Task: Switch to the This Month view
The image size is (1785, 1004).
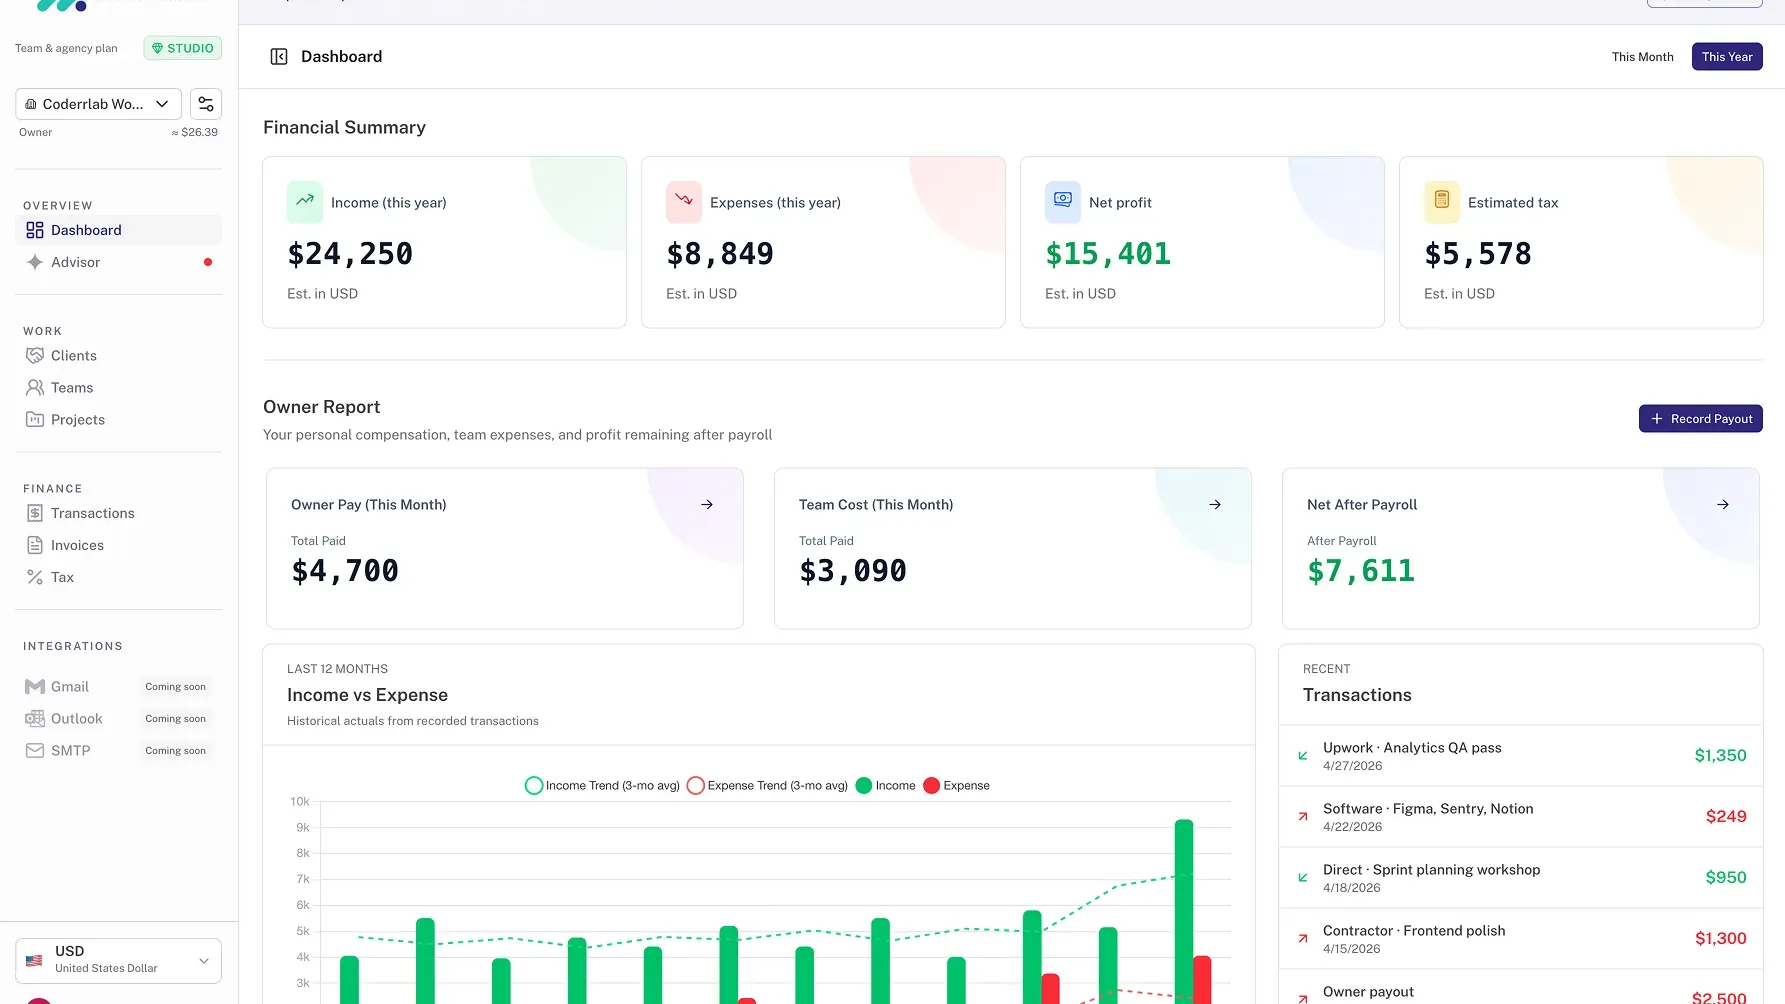Action: point(1642,56)
